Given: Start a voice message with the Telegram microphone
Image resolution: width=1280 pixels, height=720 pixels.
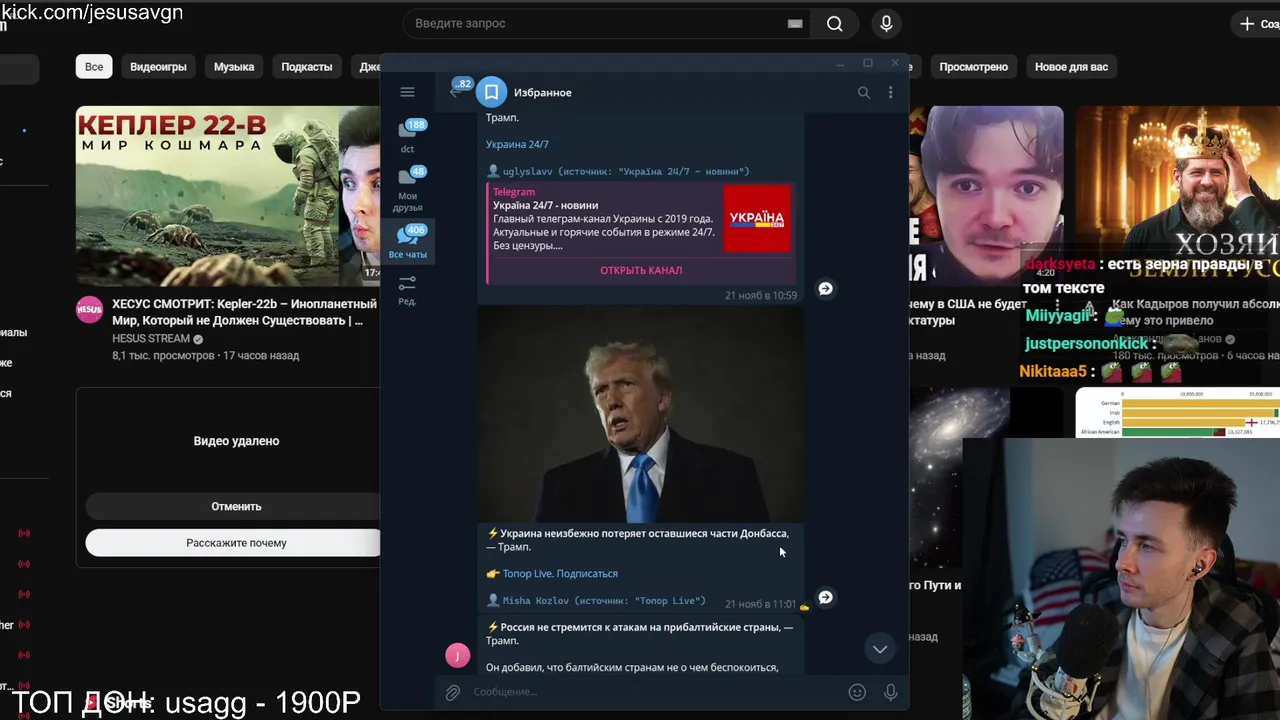Looking at the screenshot, I should (890, 692).
